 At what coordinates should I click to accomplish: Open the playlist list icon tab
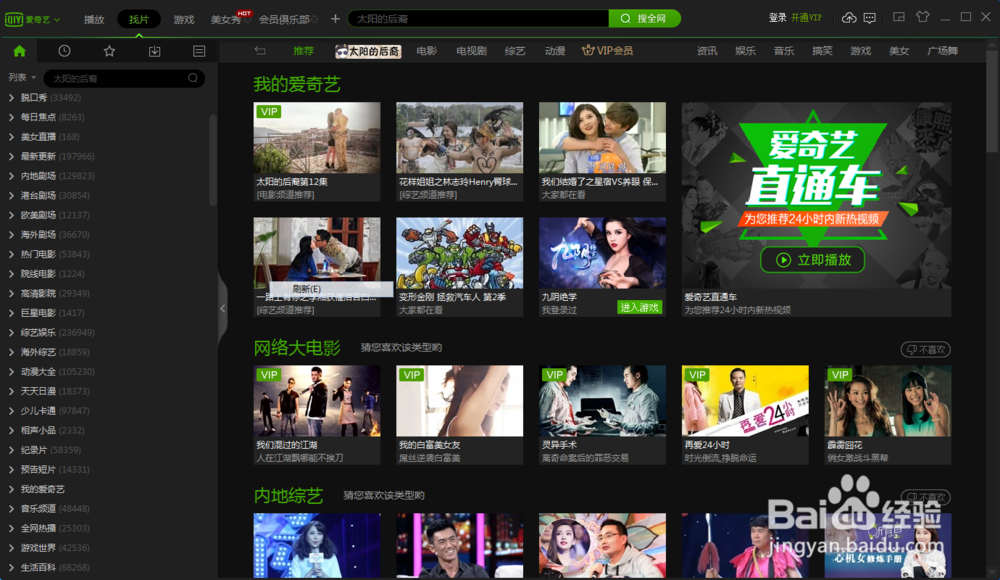click(x=199, y=51)
